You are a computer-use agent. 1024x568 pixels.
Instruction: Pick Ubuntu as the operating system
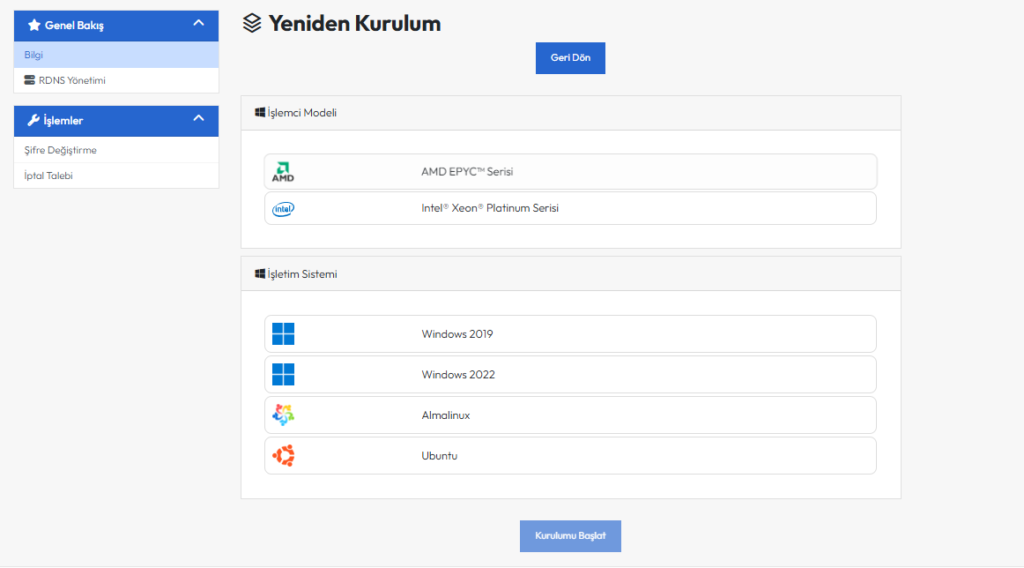tap(570, 456)
